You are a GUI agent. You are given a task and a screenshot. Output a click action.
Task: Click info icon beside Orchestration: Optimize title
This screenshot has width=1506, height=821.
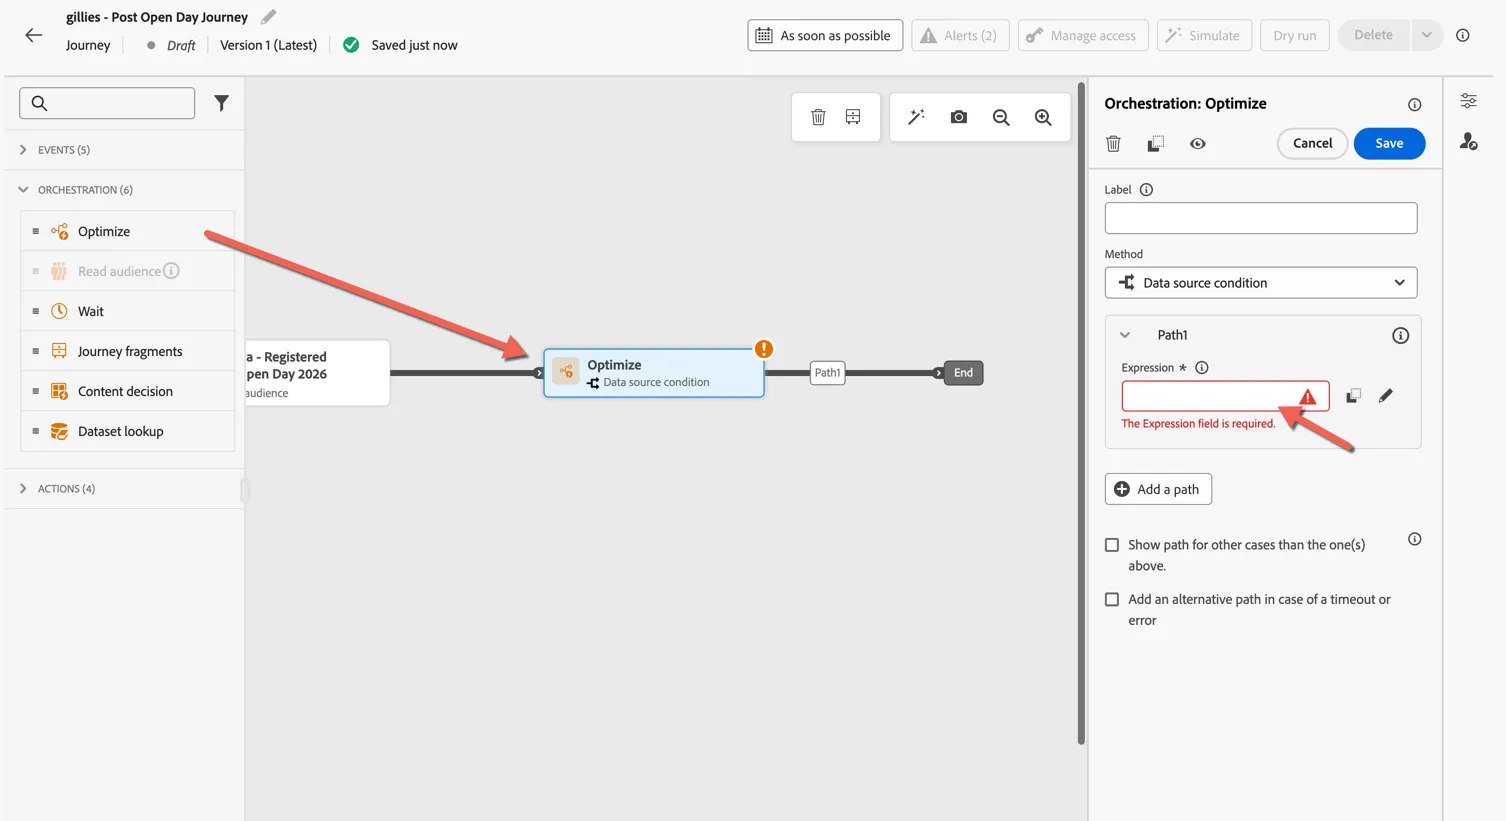click(x=1414, y=104)
